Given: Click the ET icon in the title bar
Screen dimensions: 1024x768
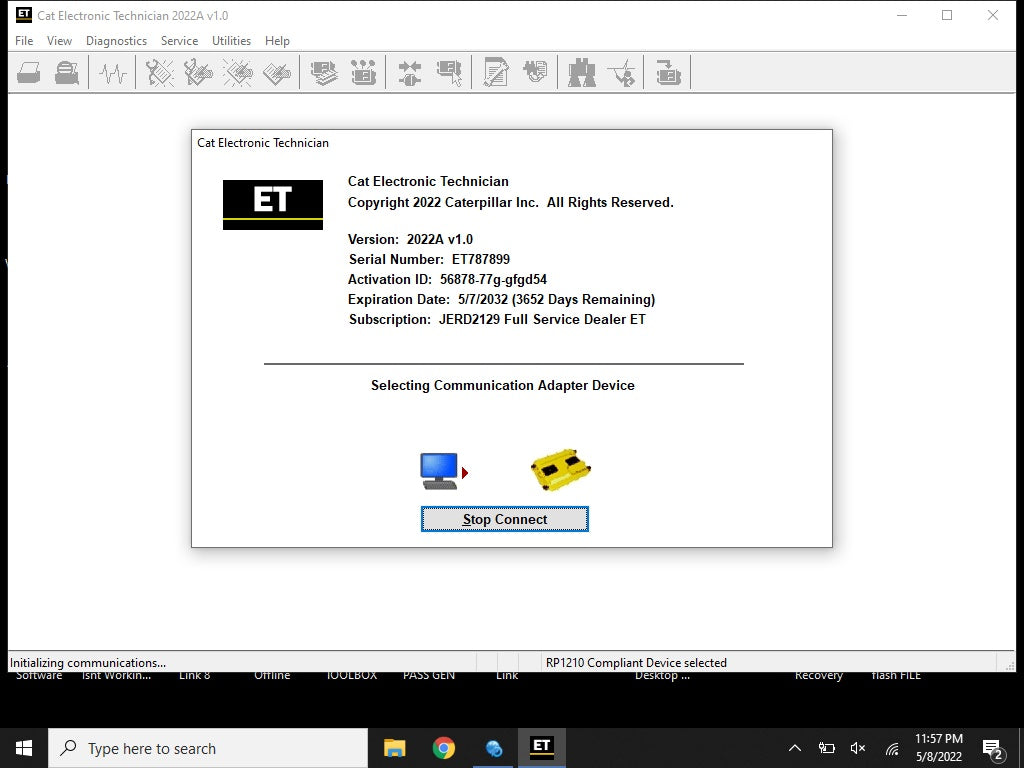Looking at the screenshot, I should coord(24,15).
